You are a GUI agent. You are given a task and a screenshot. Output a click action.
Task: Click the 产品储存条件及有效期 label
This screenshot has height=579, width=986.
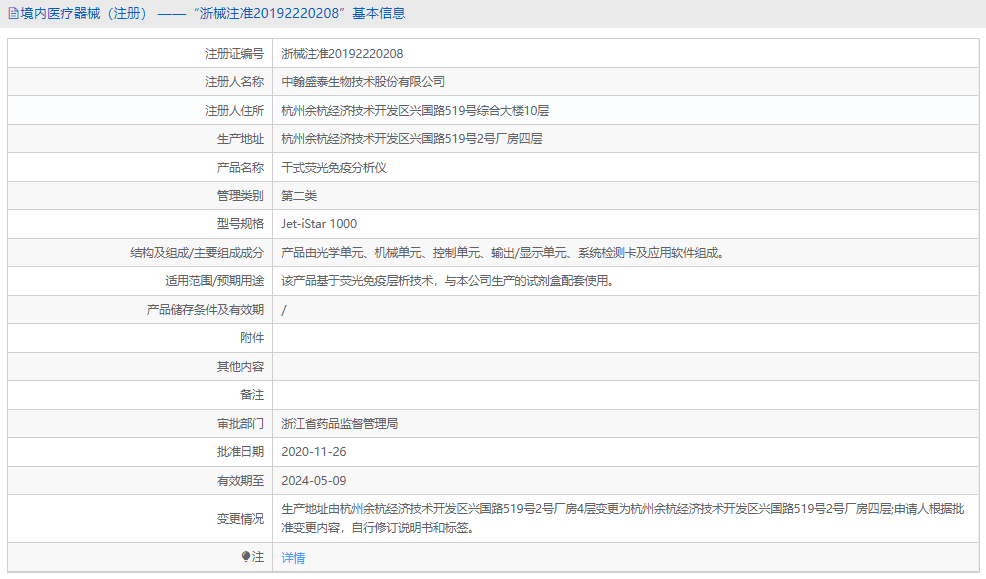[205, 309]
